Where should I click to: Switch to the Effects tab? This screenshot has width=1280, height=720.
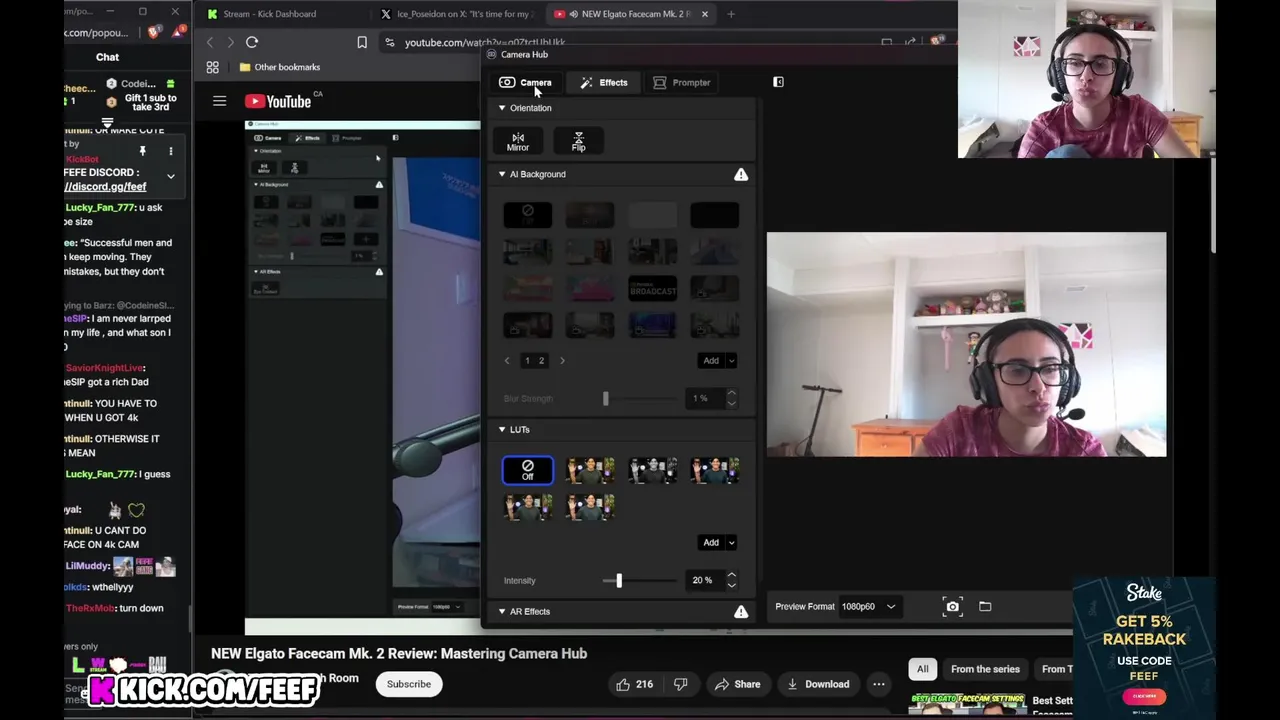(x=604, y=82)
